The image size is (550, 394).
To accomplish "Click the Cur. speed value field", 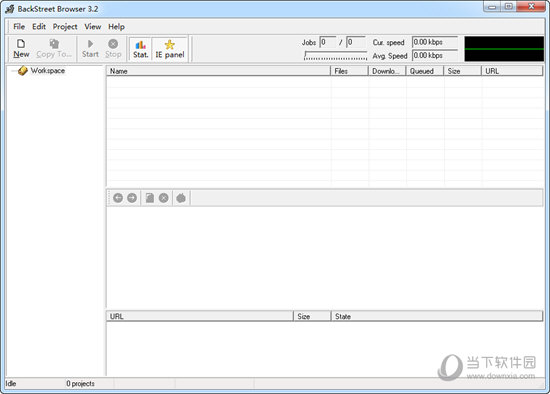I will (435, 42).
